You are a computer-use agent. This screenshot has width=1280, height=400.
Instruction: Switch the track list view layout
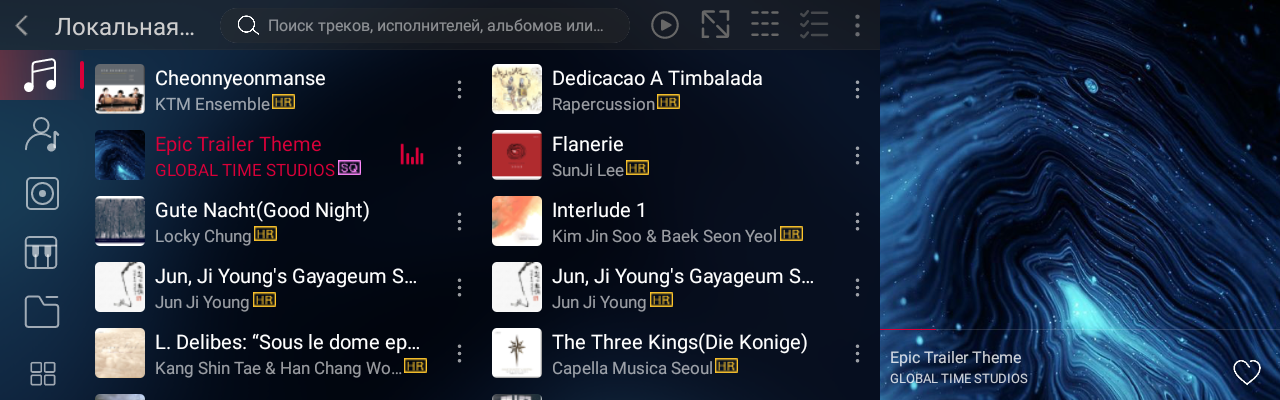765,26
